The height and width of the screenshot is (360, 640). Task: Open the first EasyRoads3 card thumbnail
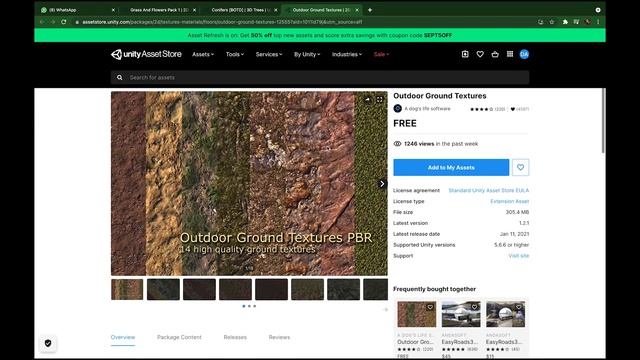tap(461, 314)
